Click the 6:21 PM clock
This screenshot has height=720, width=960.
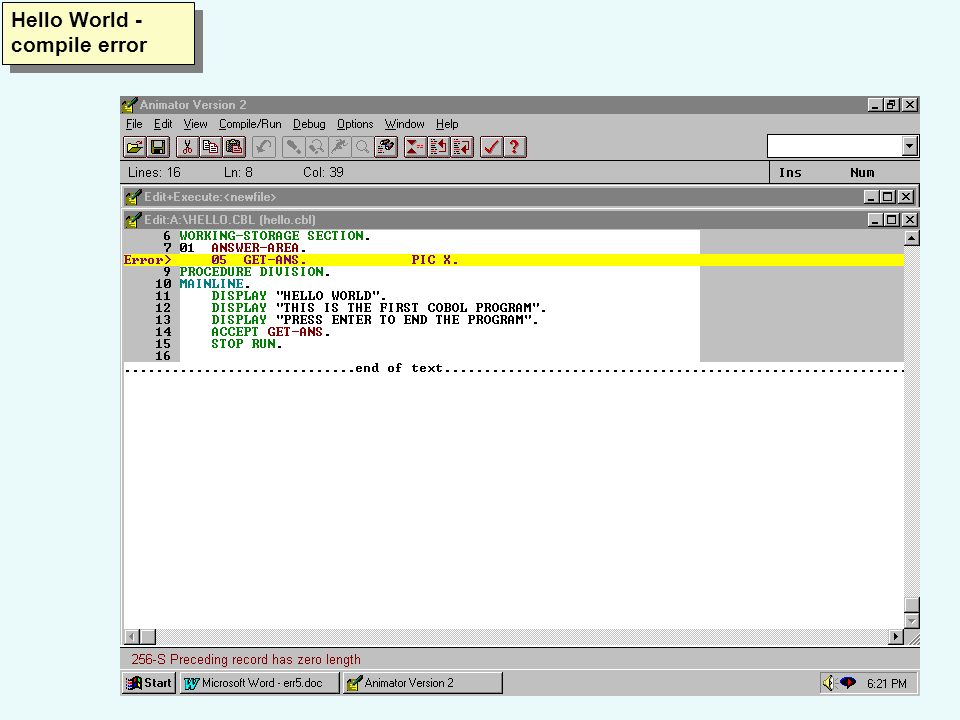887,683
